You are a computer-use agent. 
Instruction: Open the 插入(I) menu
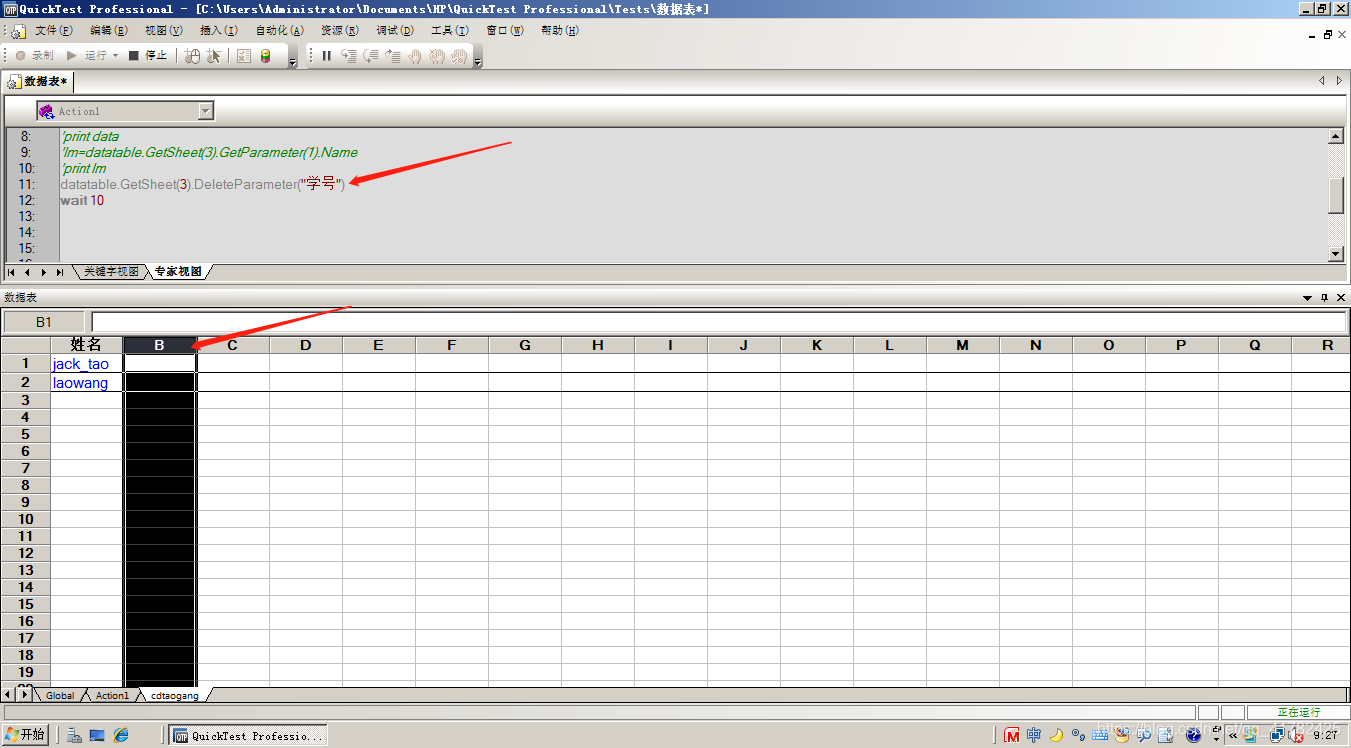pyautogui.click(x=218, y=31)
